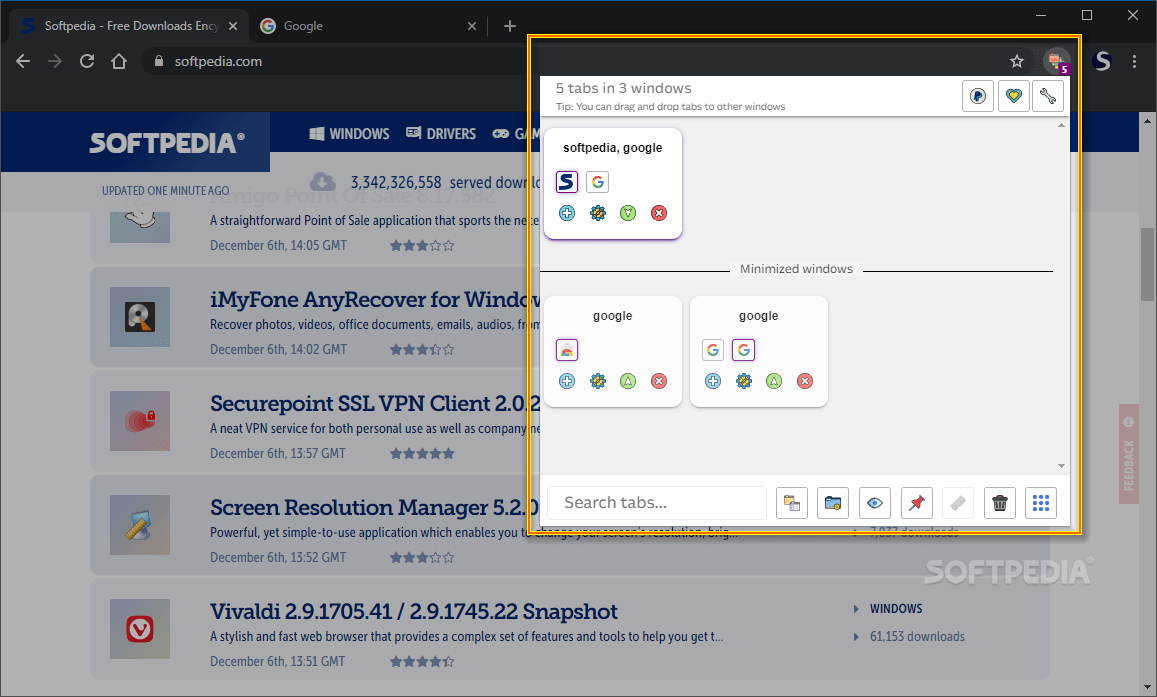
Task: Open a new tab with the plus button
Action: click(510, 26)
